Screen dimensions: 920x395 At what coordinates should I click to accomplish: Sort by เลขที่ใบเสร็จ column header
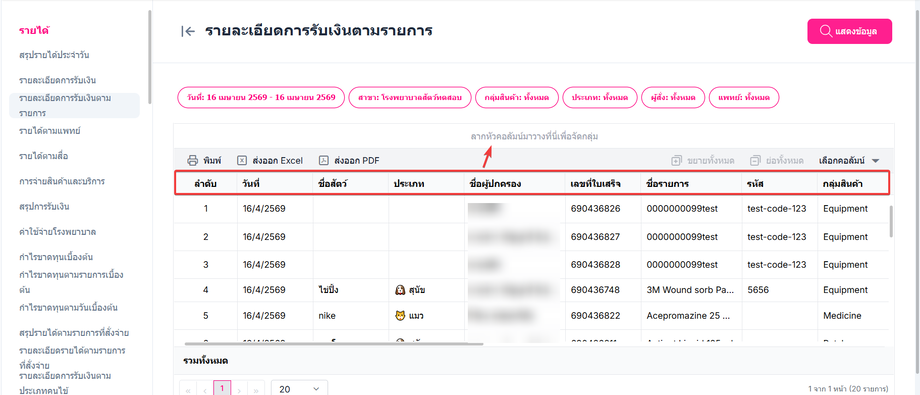tap(603, 184)
